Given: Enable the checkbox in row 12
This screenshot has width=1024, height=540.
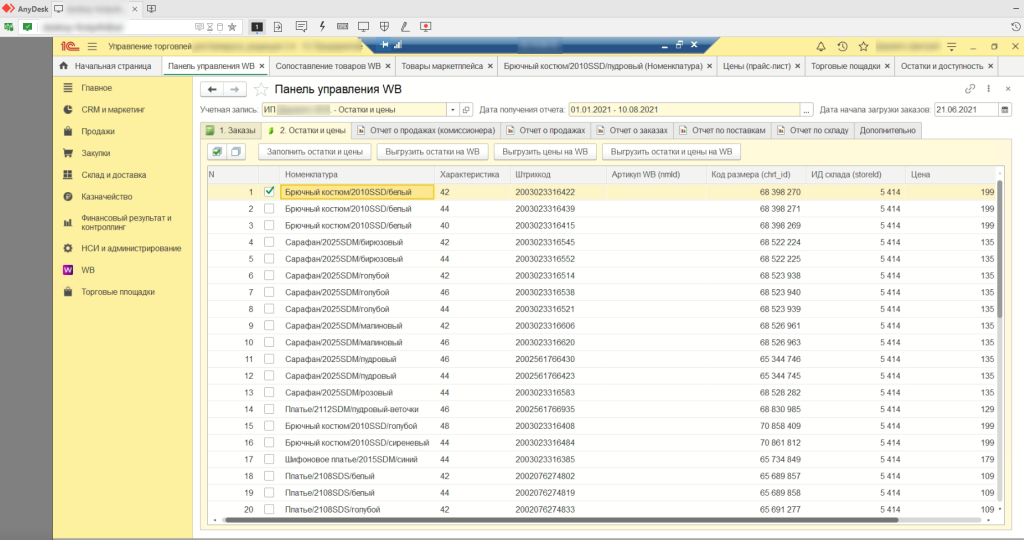Looking at the screenshot, I should (x=268, y=376).
